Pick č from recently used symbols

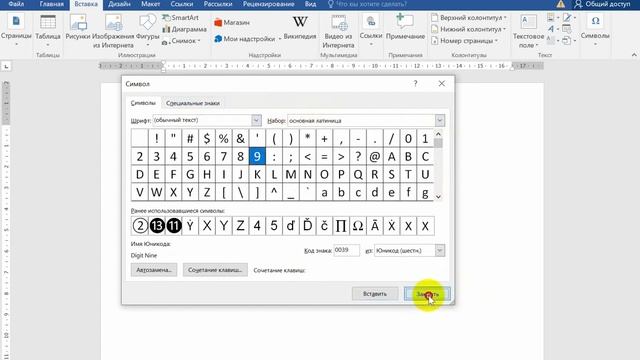click(x=324, y=226)
